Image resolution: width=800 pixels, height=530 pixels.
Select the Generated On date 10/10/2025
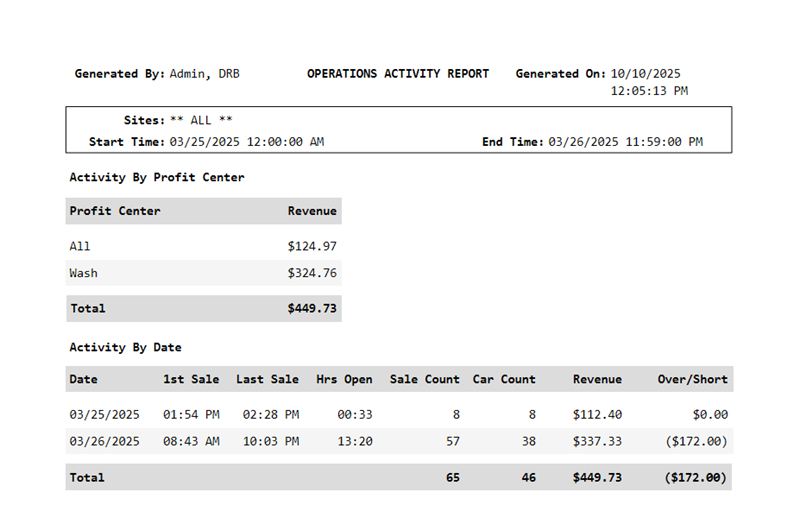pyautogui.click(x=645, y=74)
